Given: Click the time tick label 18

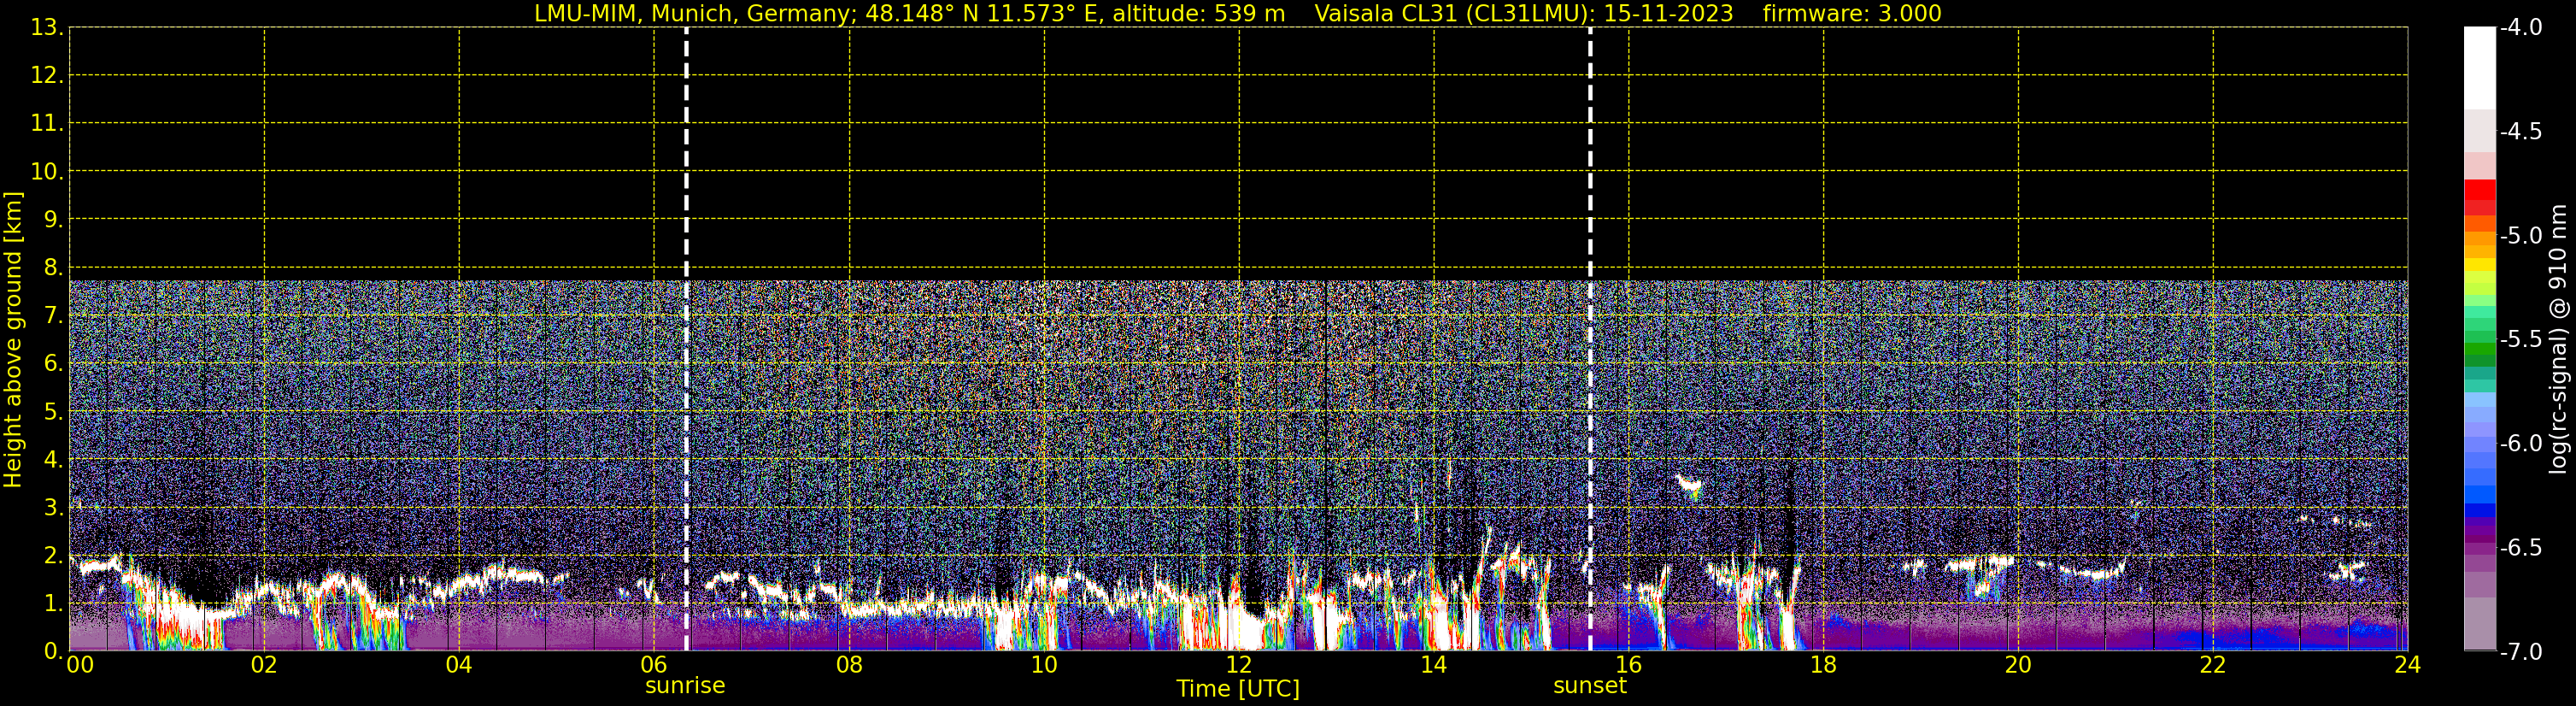Looking at the screenshot, I should (1824, 666).
